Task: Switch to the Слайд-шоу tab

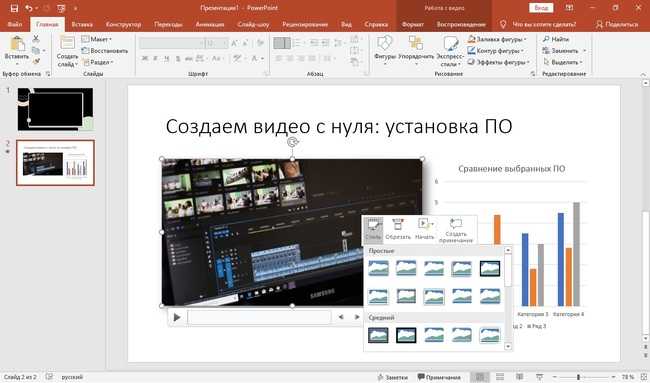Action: pyautogui.click(x=253, y=24)
